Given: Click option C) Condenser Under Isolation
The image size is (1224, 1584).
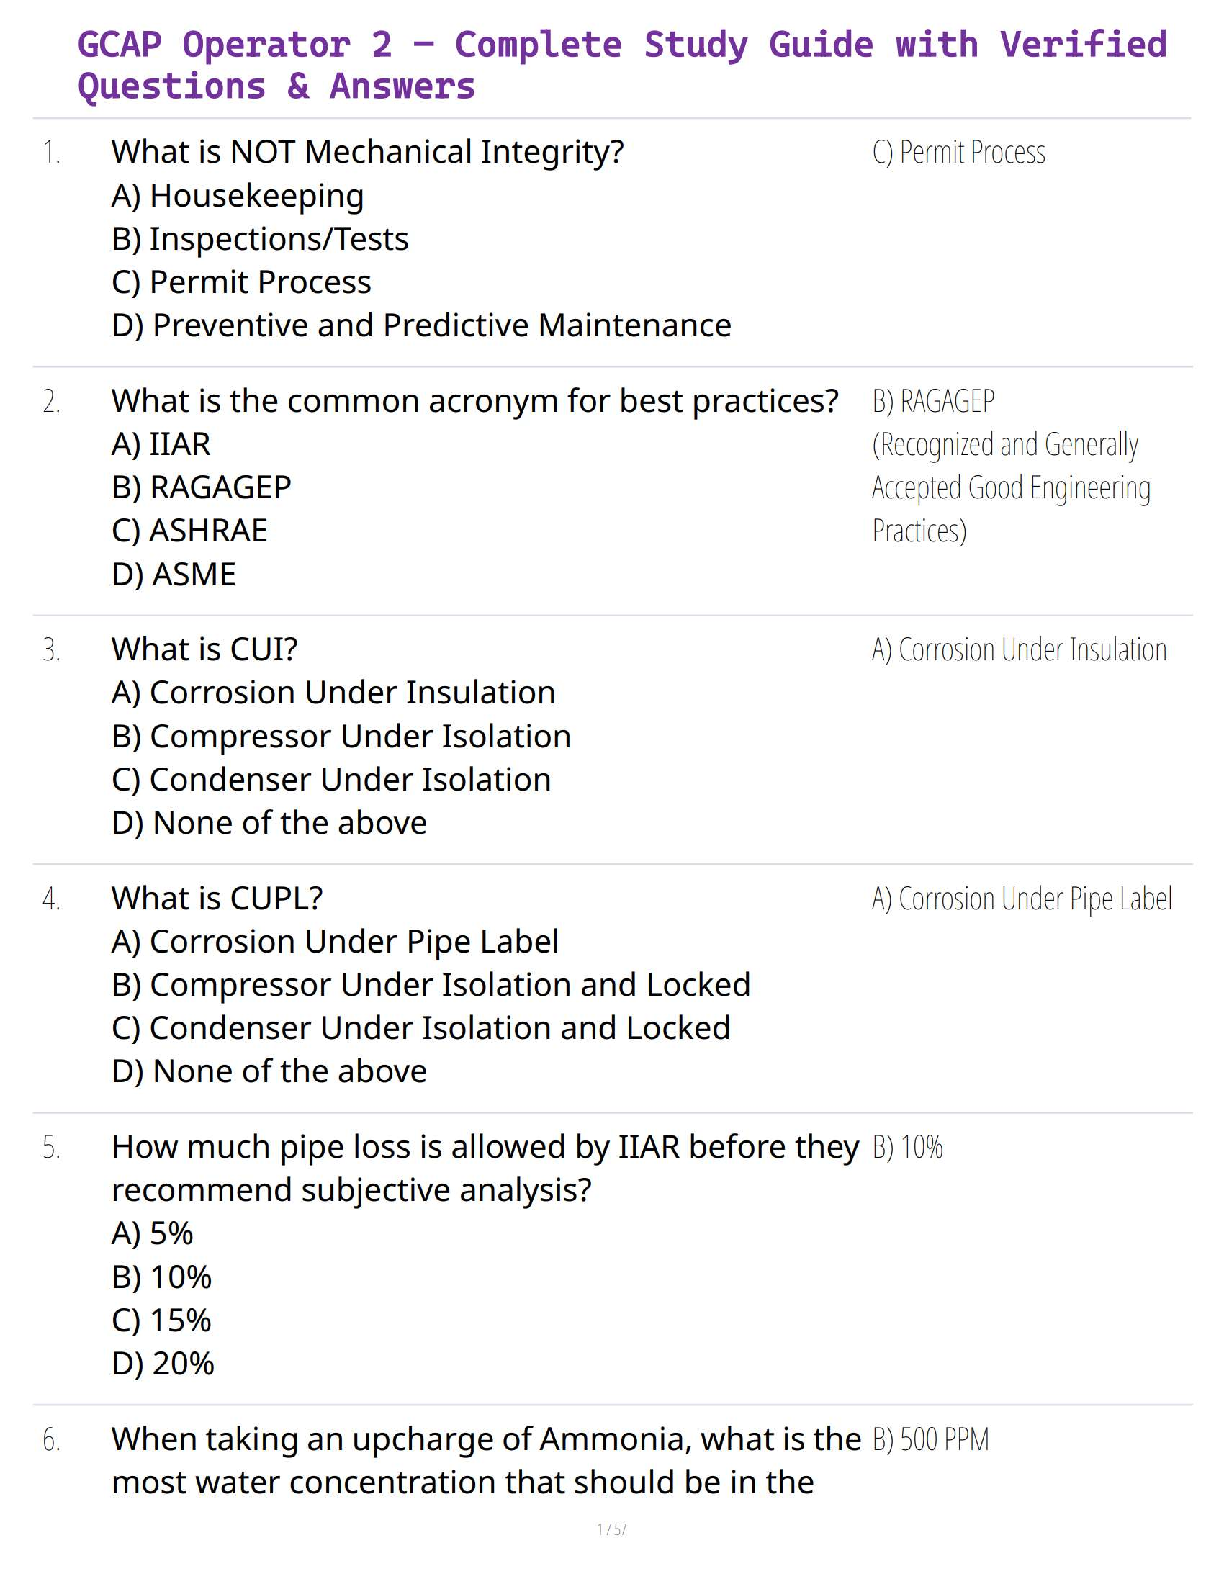Looking at the screenshot, I should tap(331, 780).
